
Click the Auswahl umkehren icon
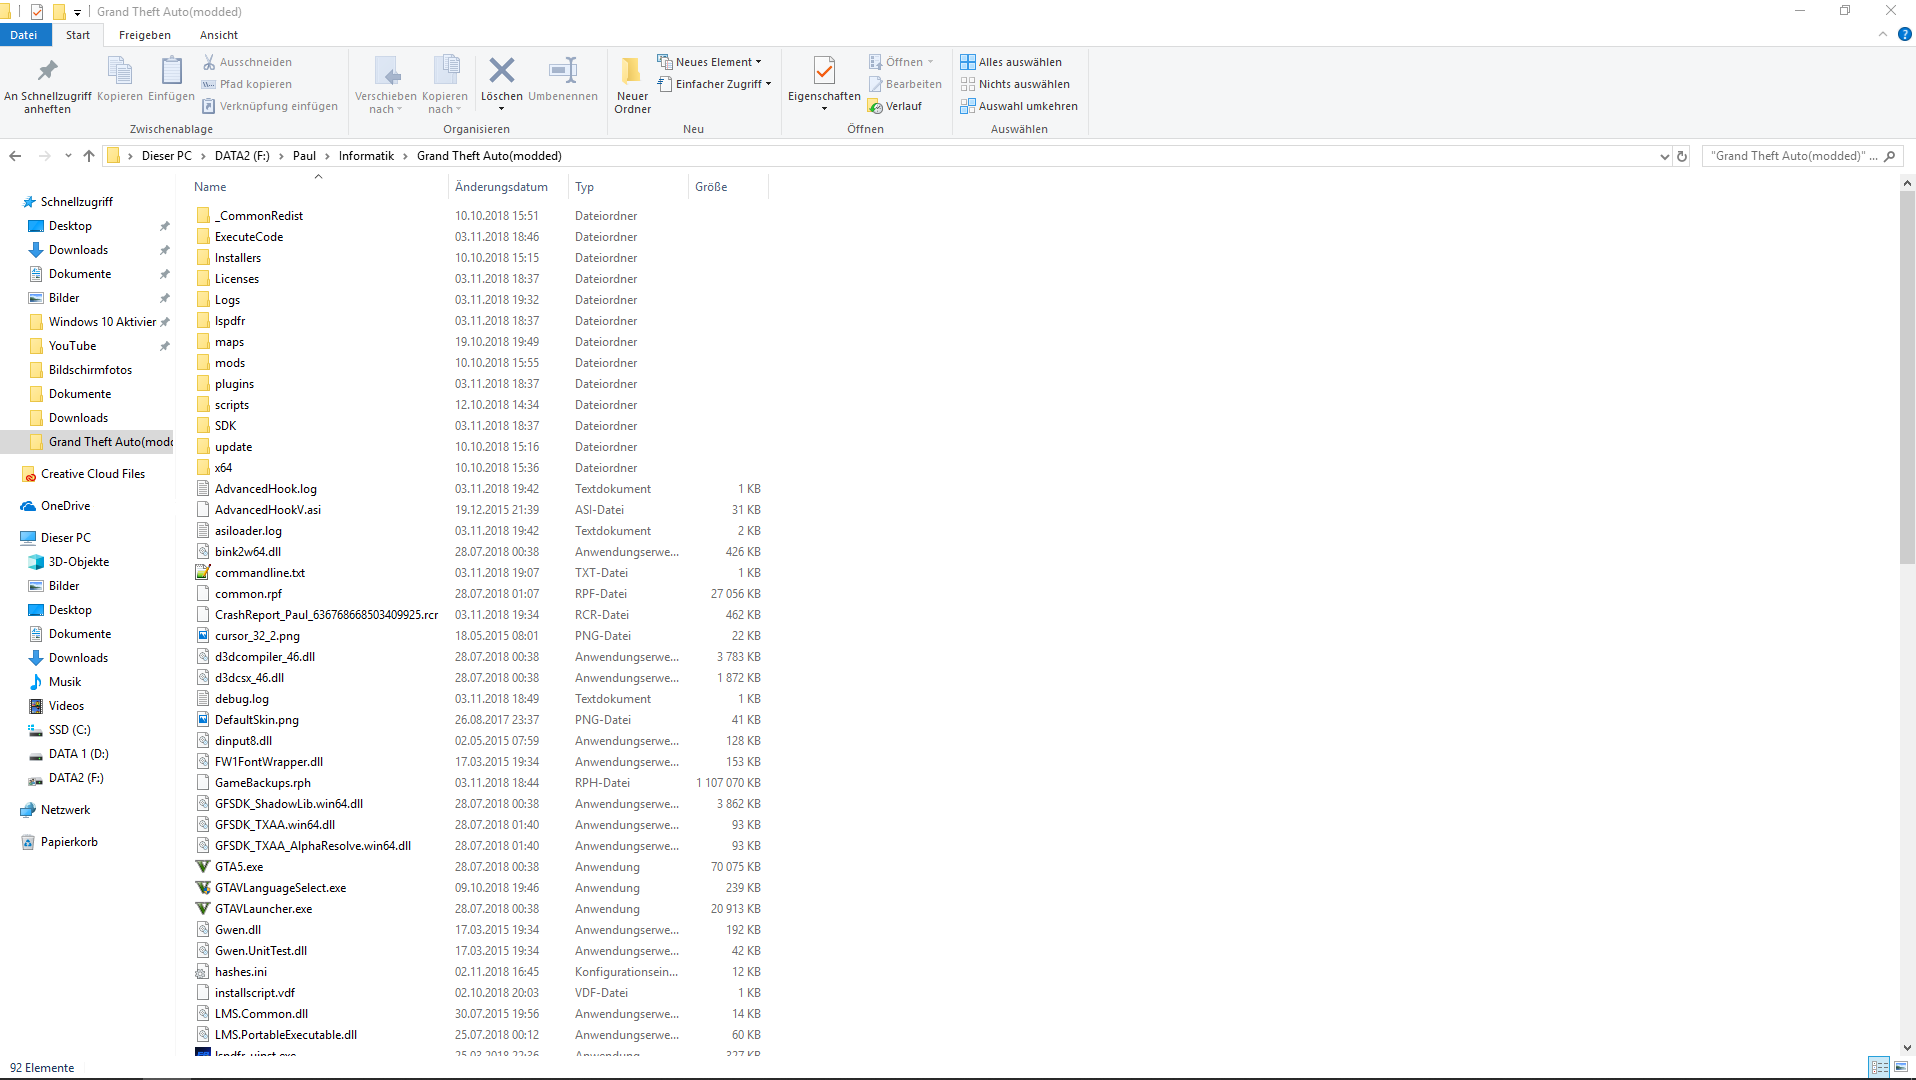click(x=968, y=106)
